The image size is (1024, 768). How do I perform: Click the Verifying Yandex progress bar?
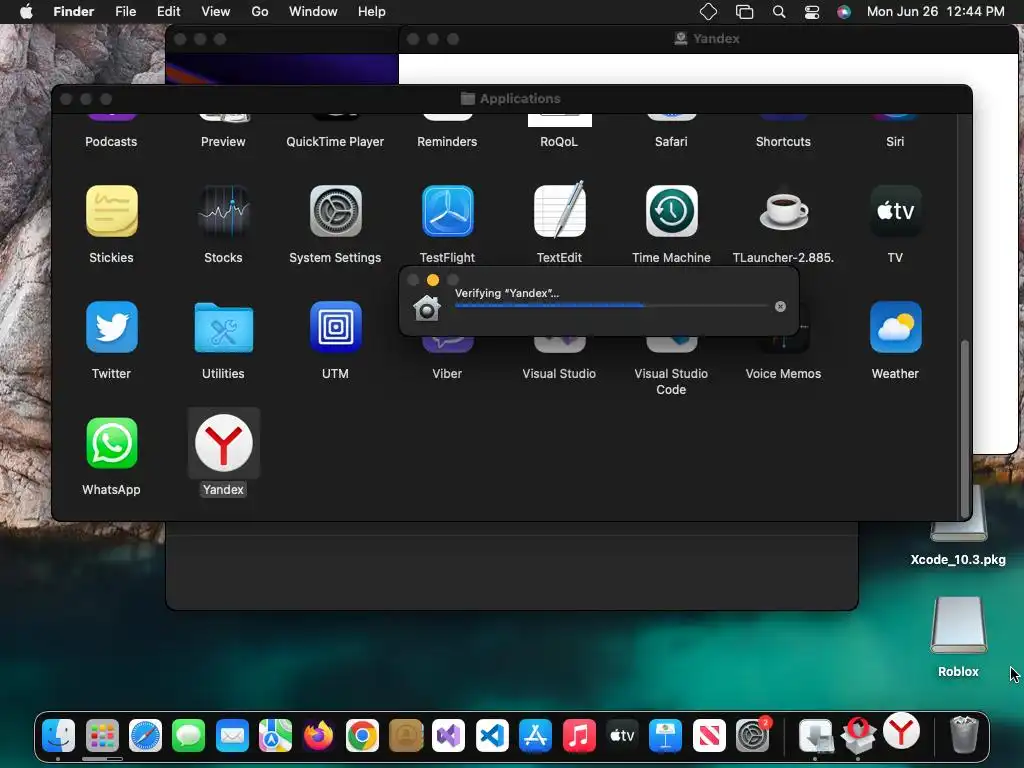coord(611,305)
